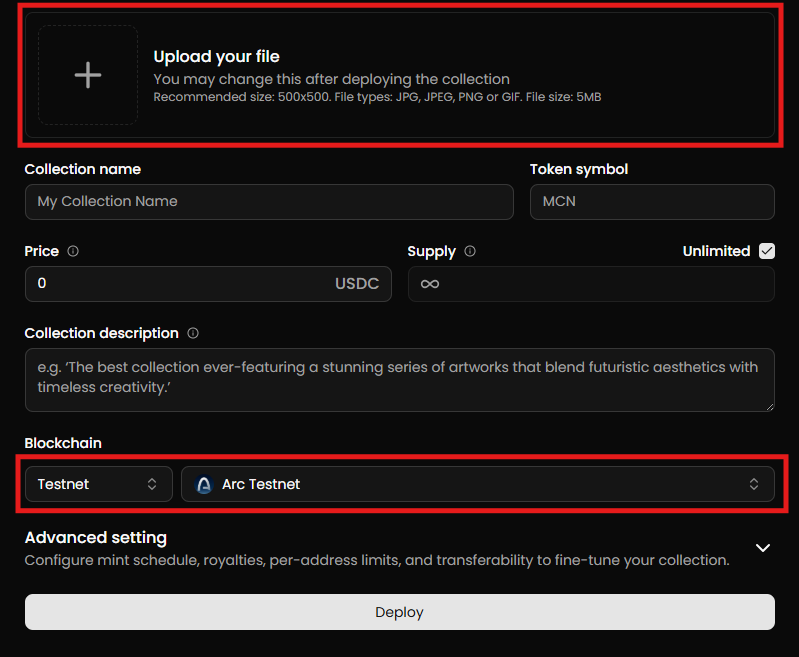Screen dimensions: 799x657
Task: Click the Collection description text area
Action: 398,379
